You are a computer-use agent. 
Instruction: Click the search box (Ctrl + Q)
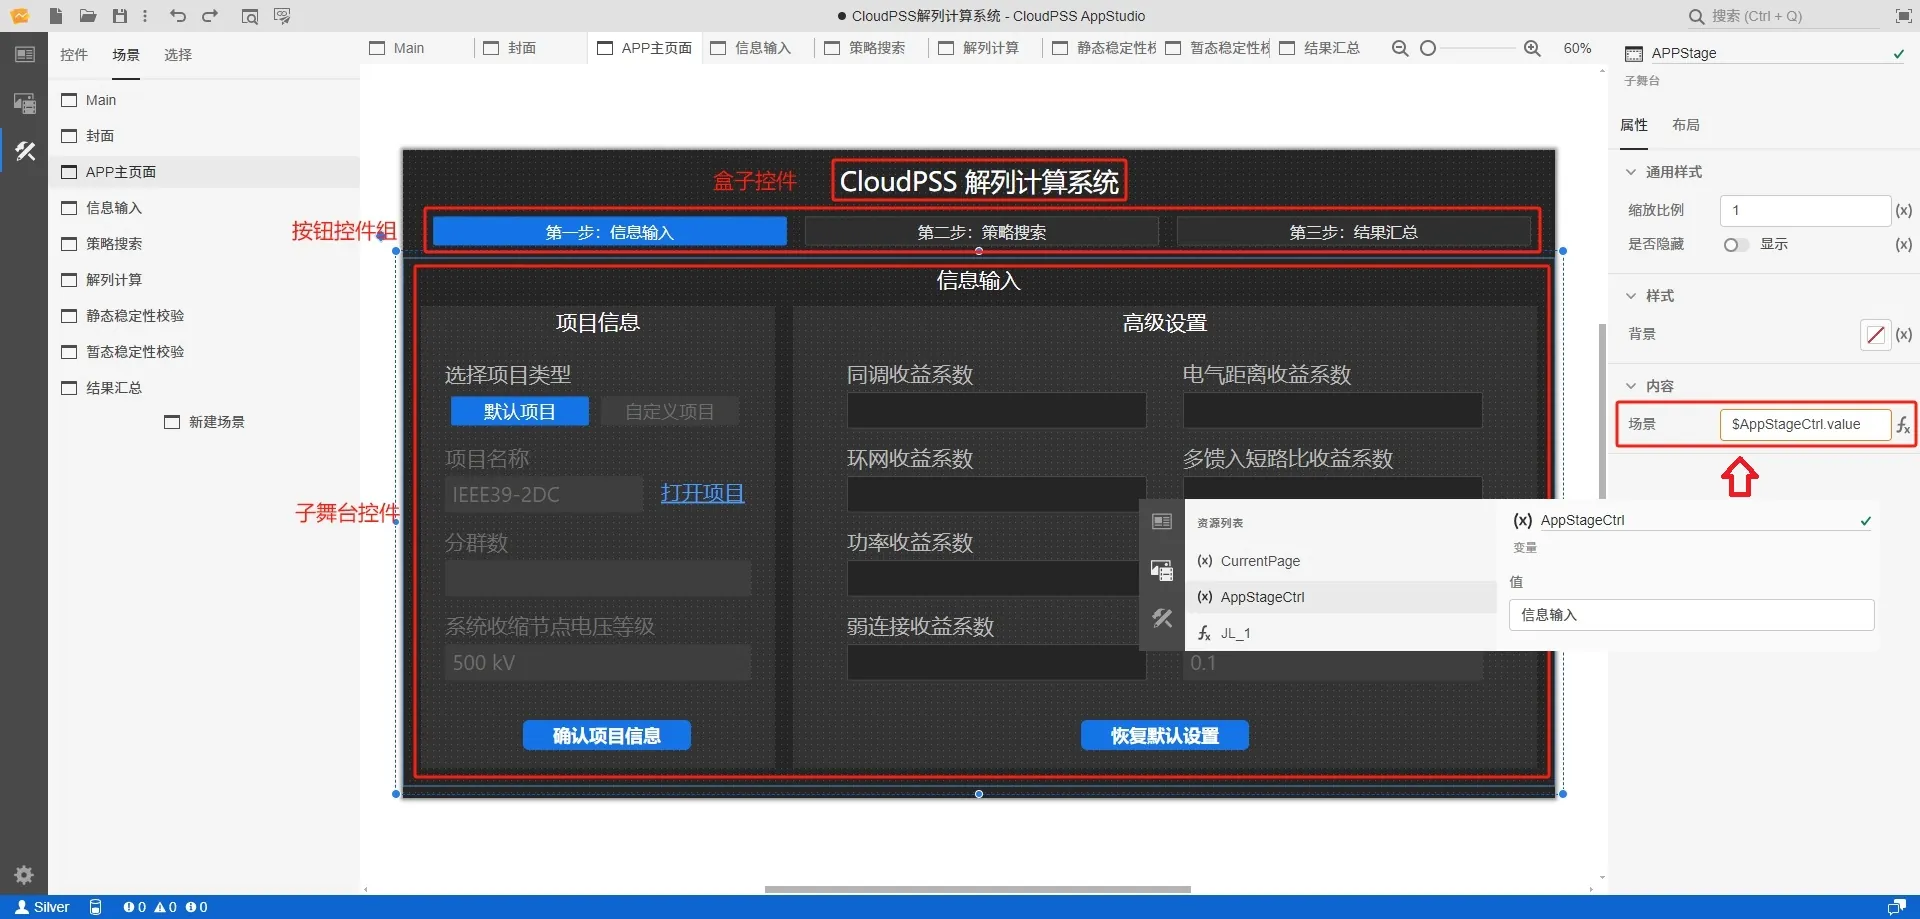[1784, 16]
